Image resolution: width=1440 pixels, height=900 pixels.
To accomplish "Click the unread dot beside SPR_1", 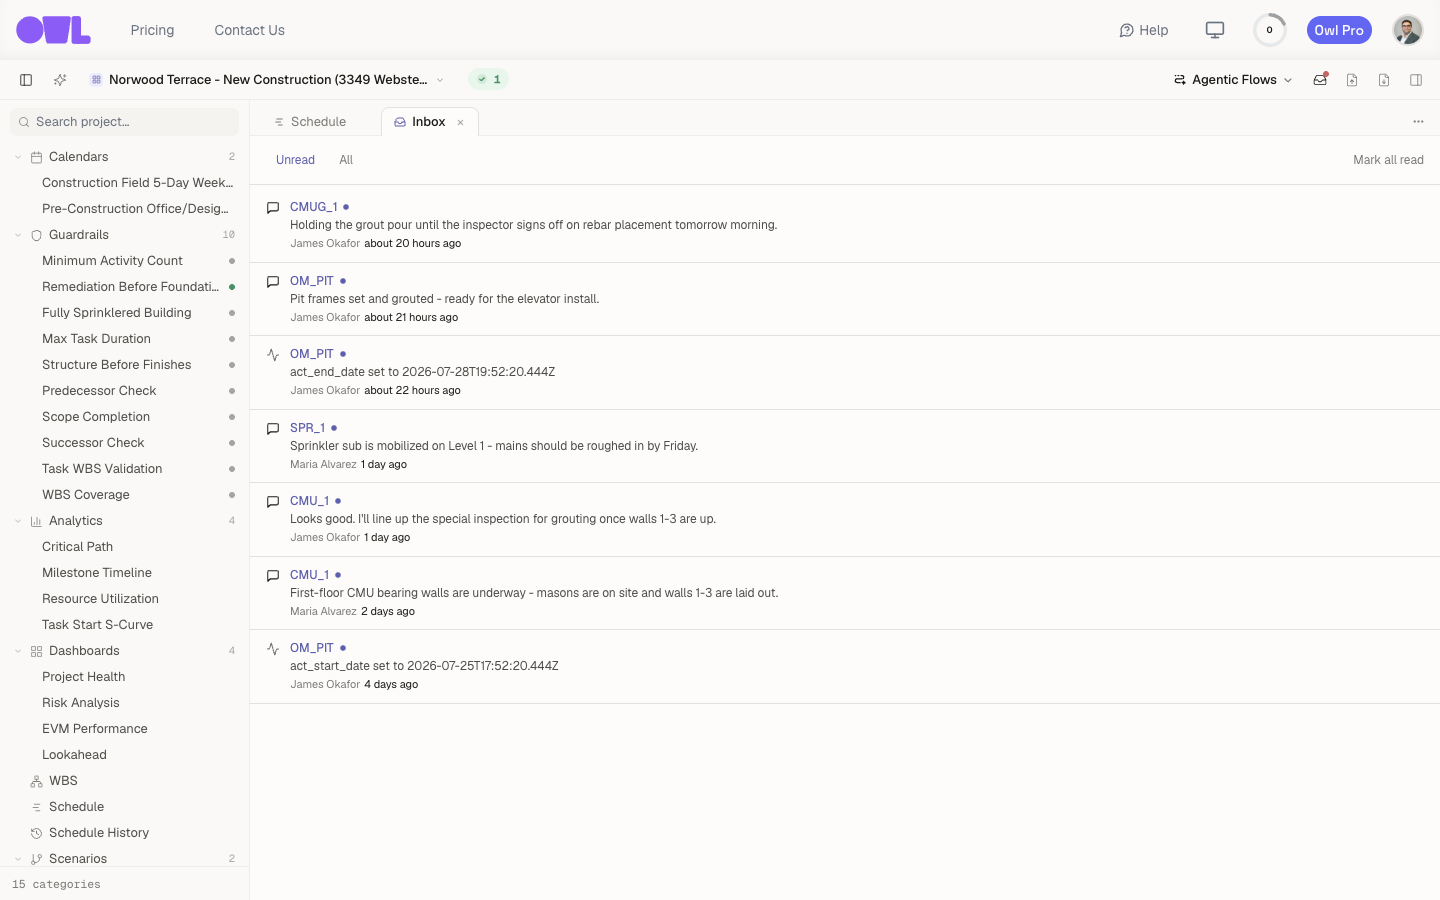I will [334, 428].
